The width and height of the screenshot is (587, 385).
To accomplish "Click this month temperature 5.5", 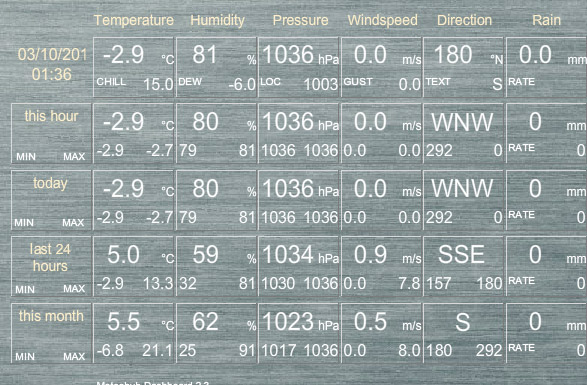I will (123, 322).
